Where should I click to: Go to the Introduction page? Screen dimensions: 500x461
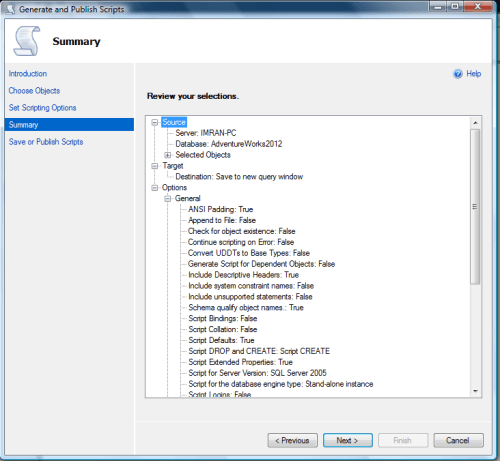28,74
